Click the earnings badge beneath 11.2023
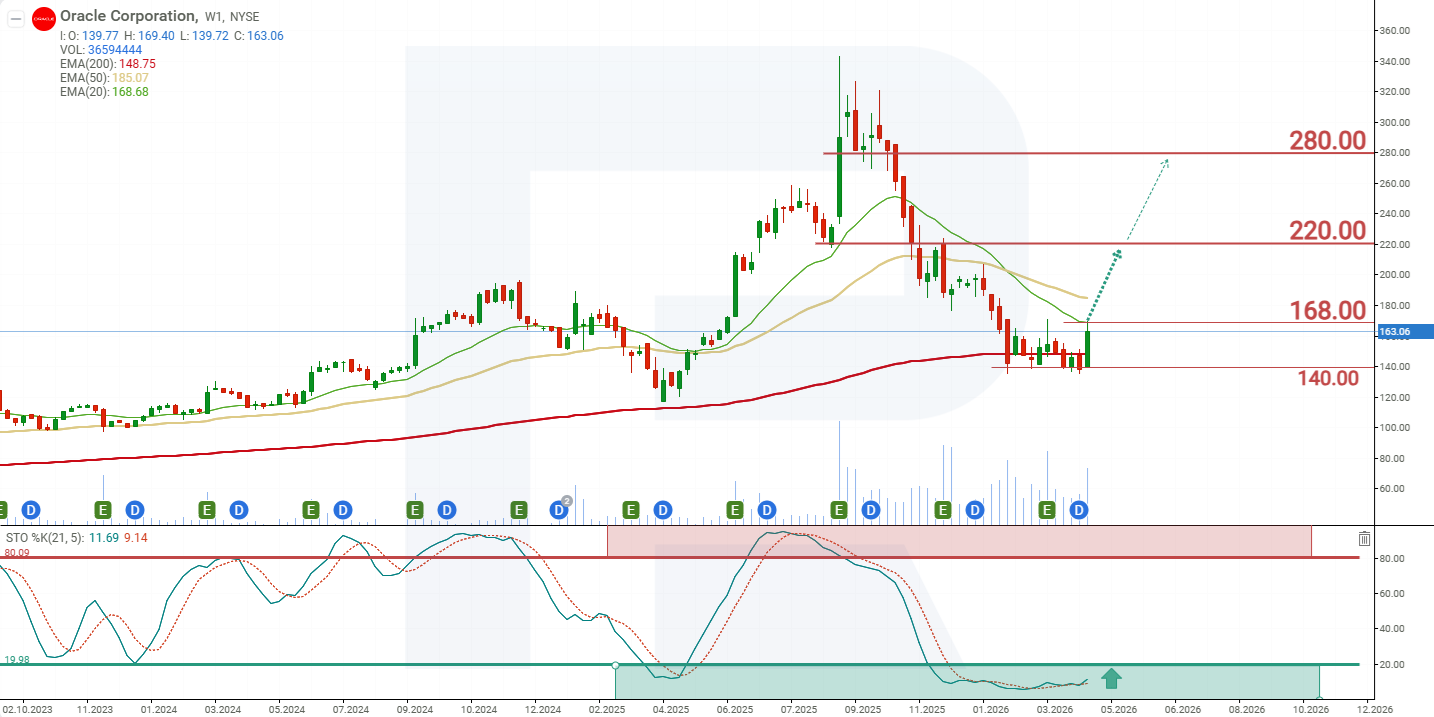 pos(103,510)
